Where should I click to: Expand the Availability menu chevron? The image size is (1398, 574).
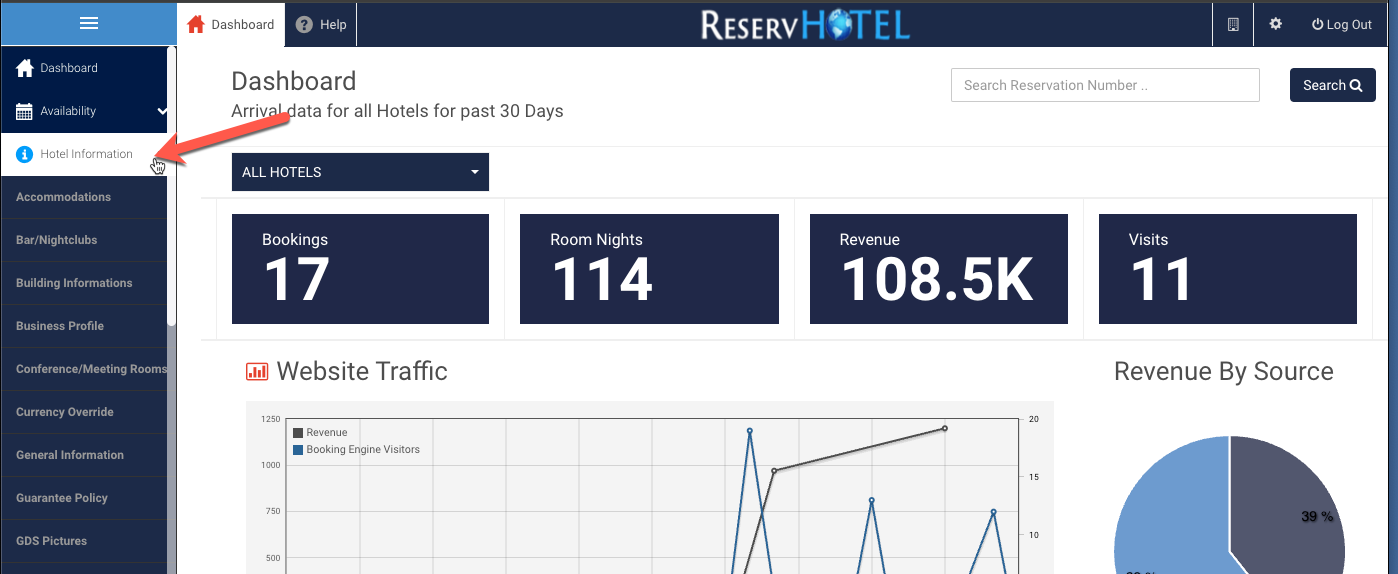162,111
